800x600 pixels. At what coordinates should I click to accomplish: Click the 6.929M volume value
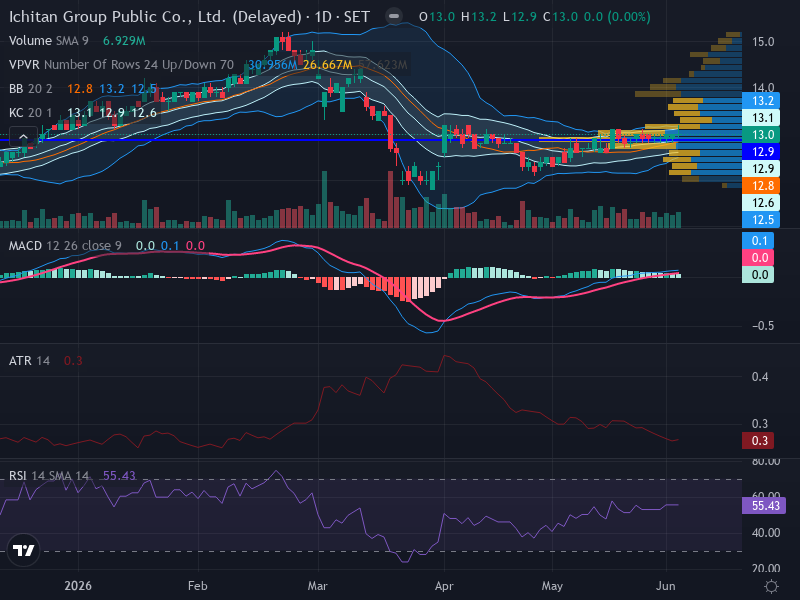(124, 41)
